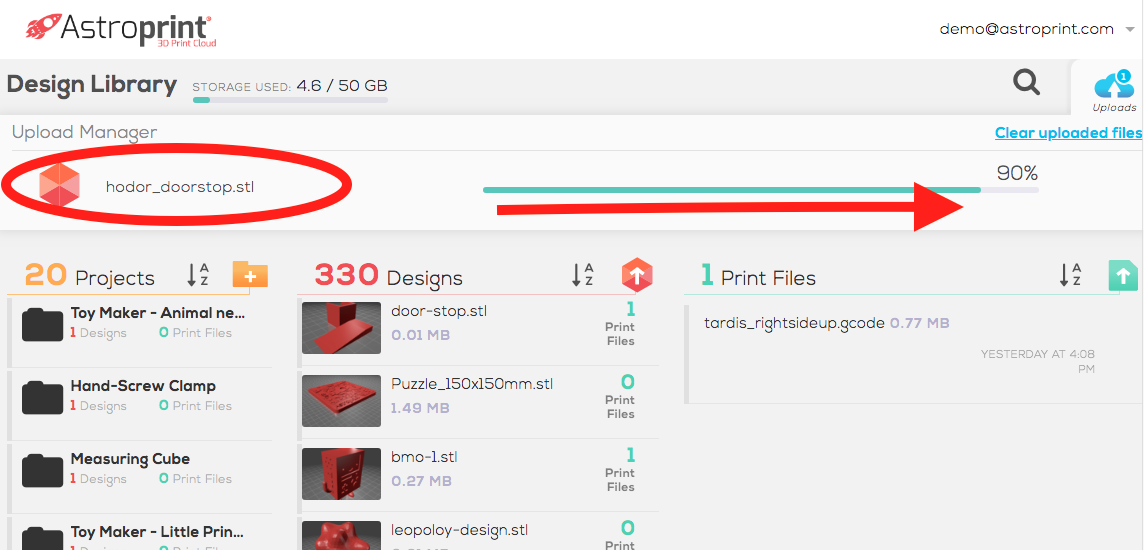This screenshot has height=550, width=1144.
Task: Open the Hand-Screw Clamp project
Action: 143,386
